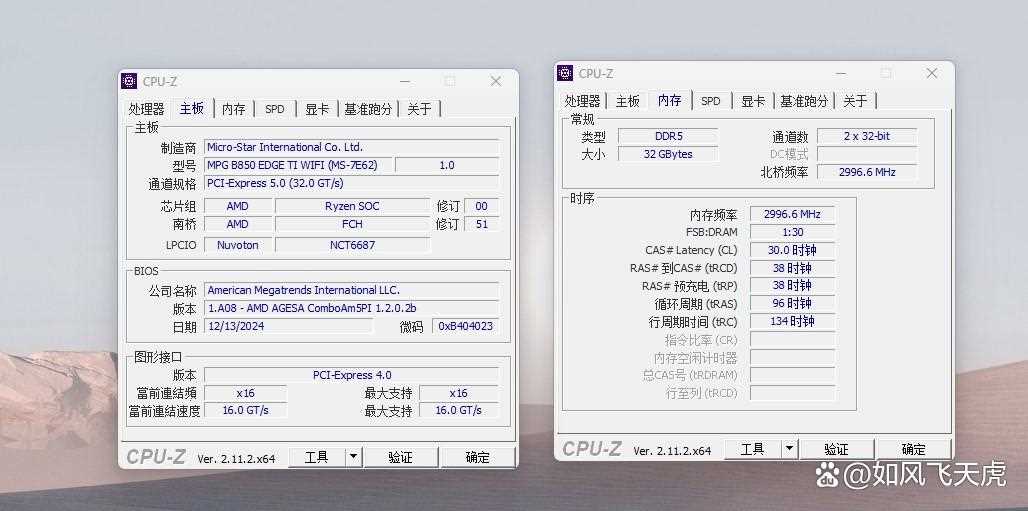Click the motherboard revision 1.0 field
The height and width of the screenshot is (511, 1028).
447,165
